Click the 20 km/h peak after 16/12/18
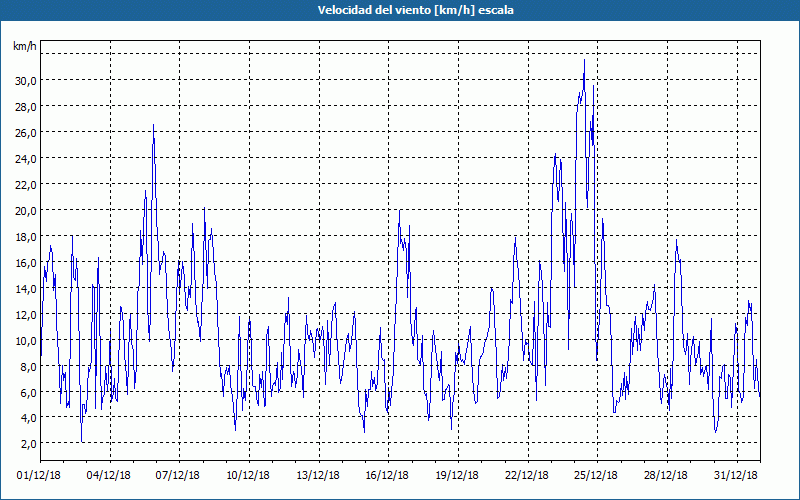Image resolution: width=800 pixels, height=500 pixels. (x=399, y=211)
